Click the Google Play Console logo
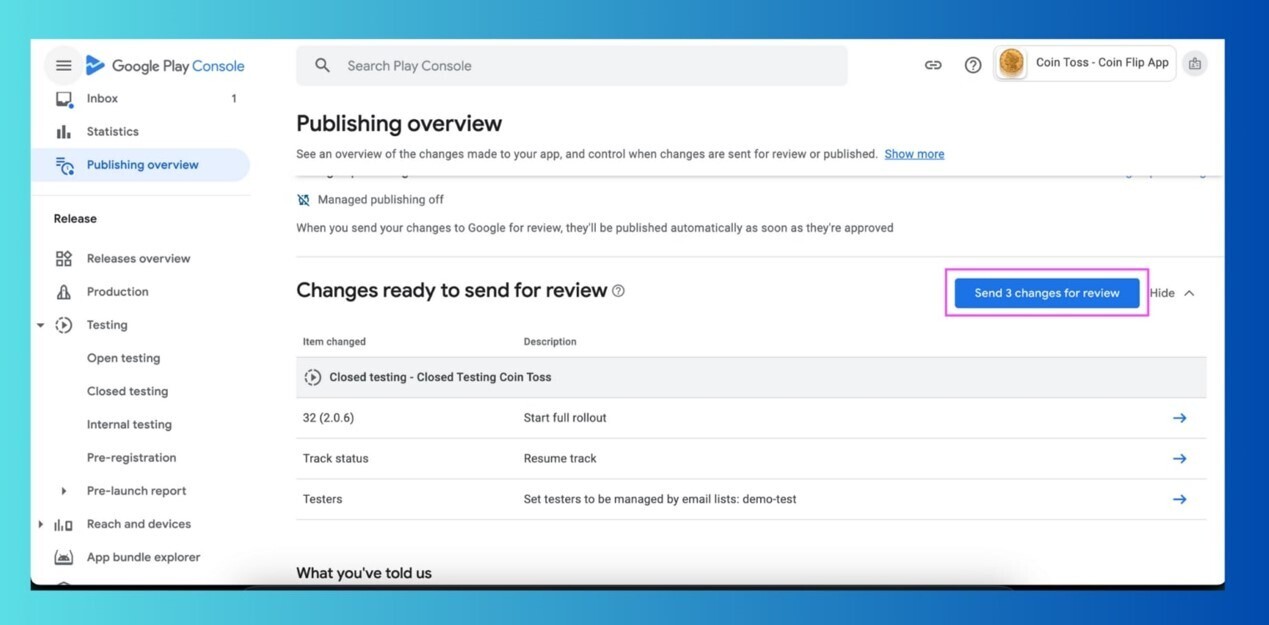Viewport: 1269px width, 625px height. [x=165, y=66]
